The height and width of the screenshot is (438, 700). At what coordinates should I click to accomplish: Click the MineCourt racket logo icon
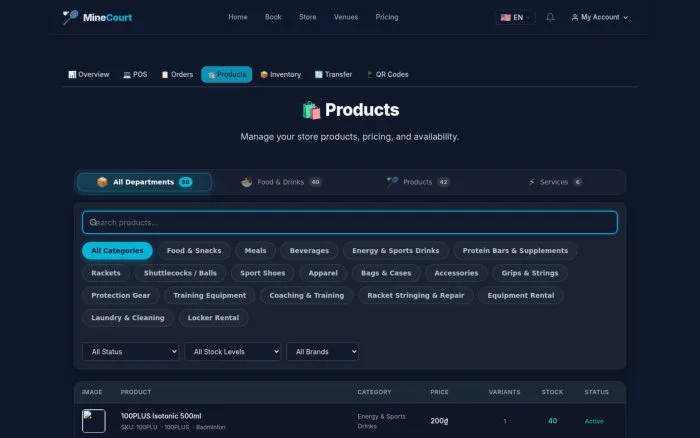[x=70, y=17]
